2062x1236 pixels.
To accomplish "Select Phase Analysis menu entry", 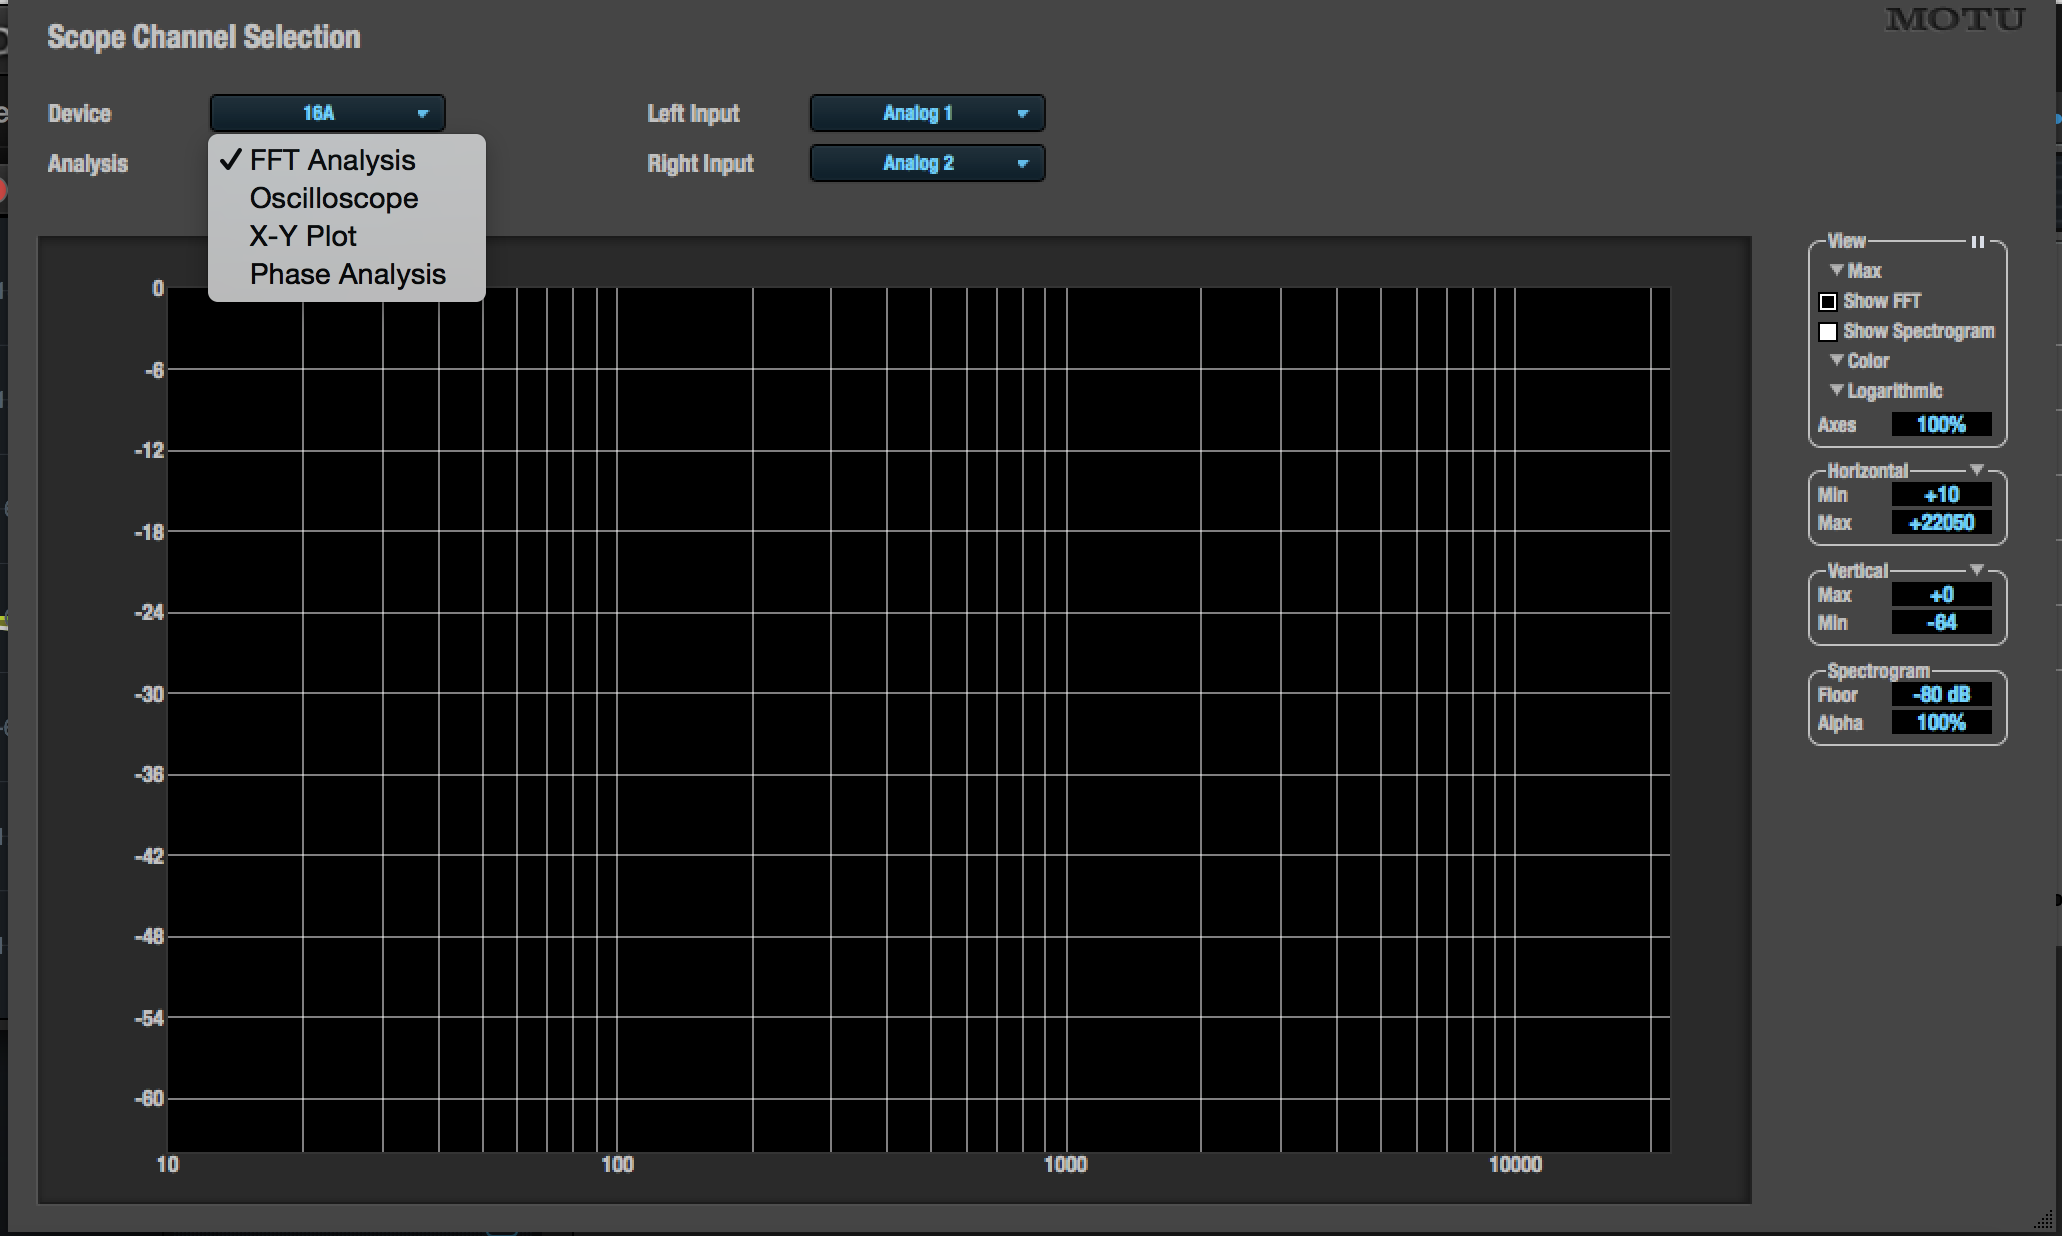I will pyautogui.click(x=347, y=274).
